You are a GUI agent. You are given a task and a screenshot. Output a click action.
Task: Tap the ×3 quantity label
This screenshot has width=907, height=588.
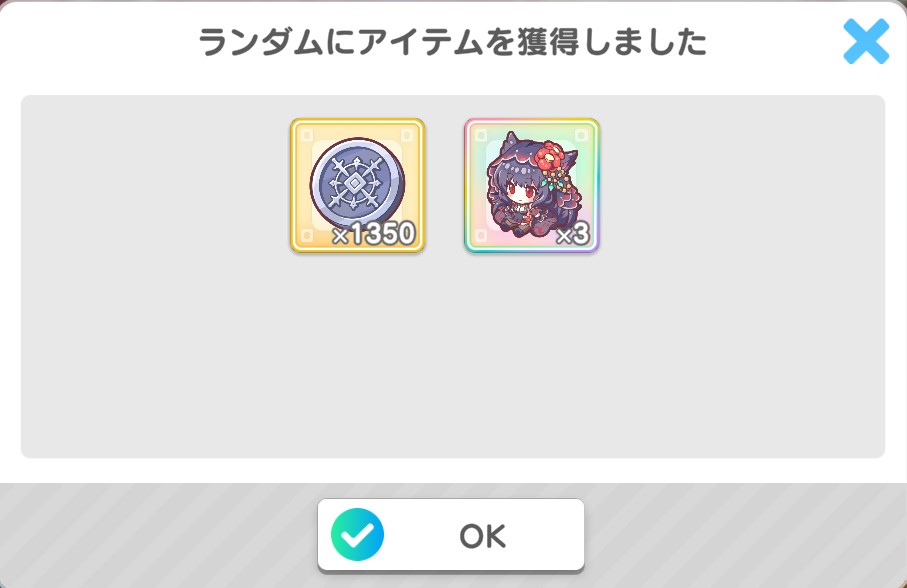coord(573,234)
